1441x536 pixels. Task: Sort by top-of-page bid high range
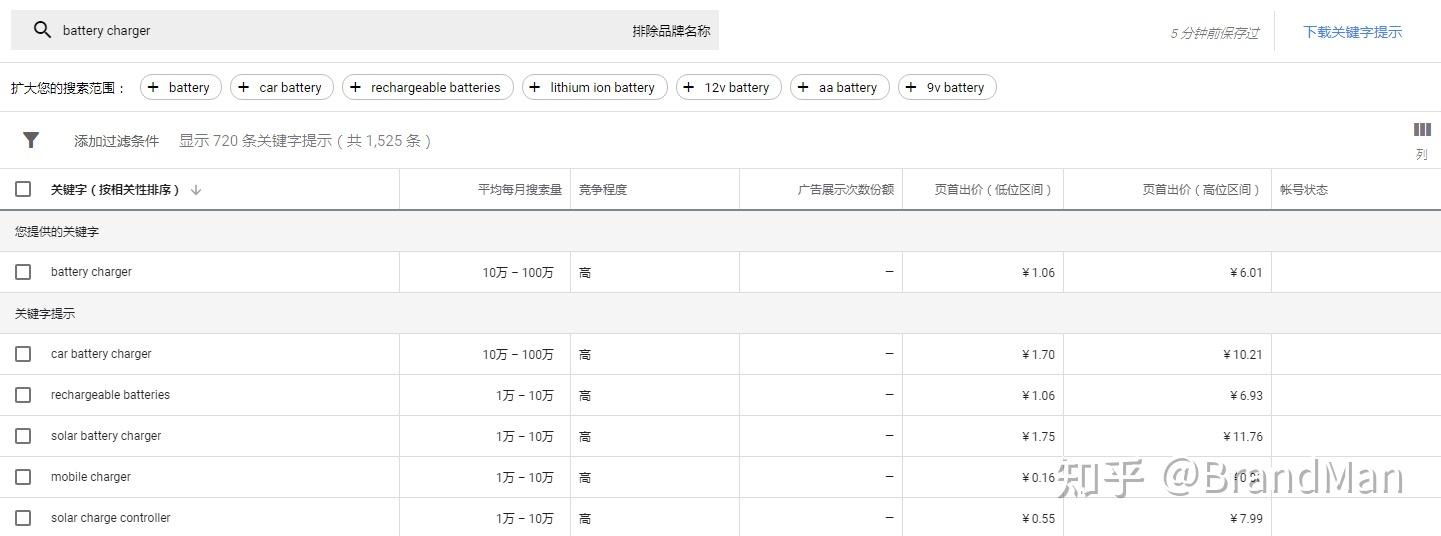(1201, 190)
